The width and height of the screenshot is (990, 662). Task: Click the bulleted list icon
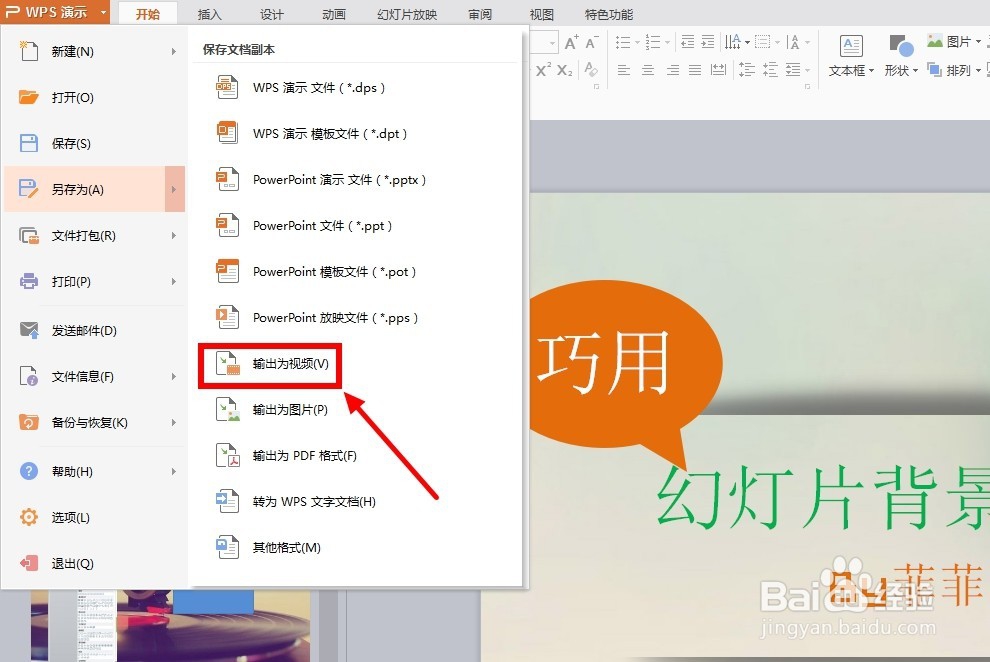623,42
